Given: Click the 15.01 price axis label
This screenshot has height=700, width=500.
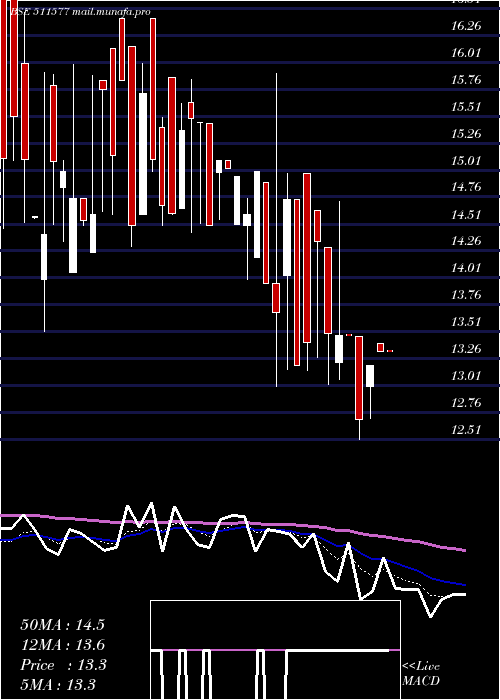Looking at the screenshot, I should 466,160.
